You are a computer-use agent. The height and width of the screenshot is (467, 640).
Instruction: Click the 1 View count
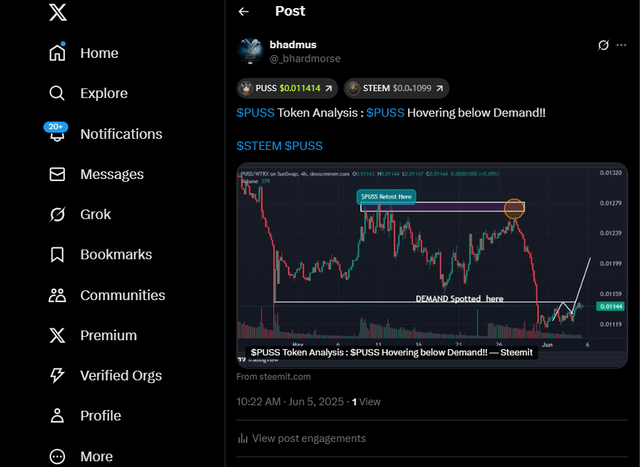[366, 402]
